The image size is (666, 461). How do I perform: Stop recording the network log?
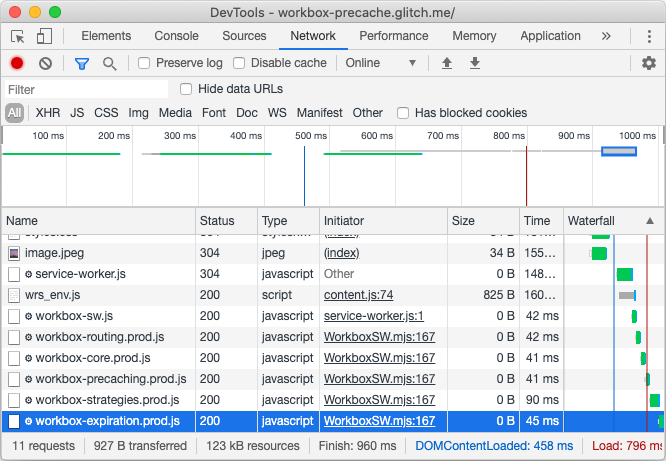coord(17,63)
